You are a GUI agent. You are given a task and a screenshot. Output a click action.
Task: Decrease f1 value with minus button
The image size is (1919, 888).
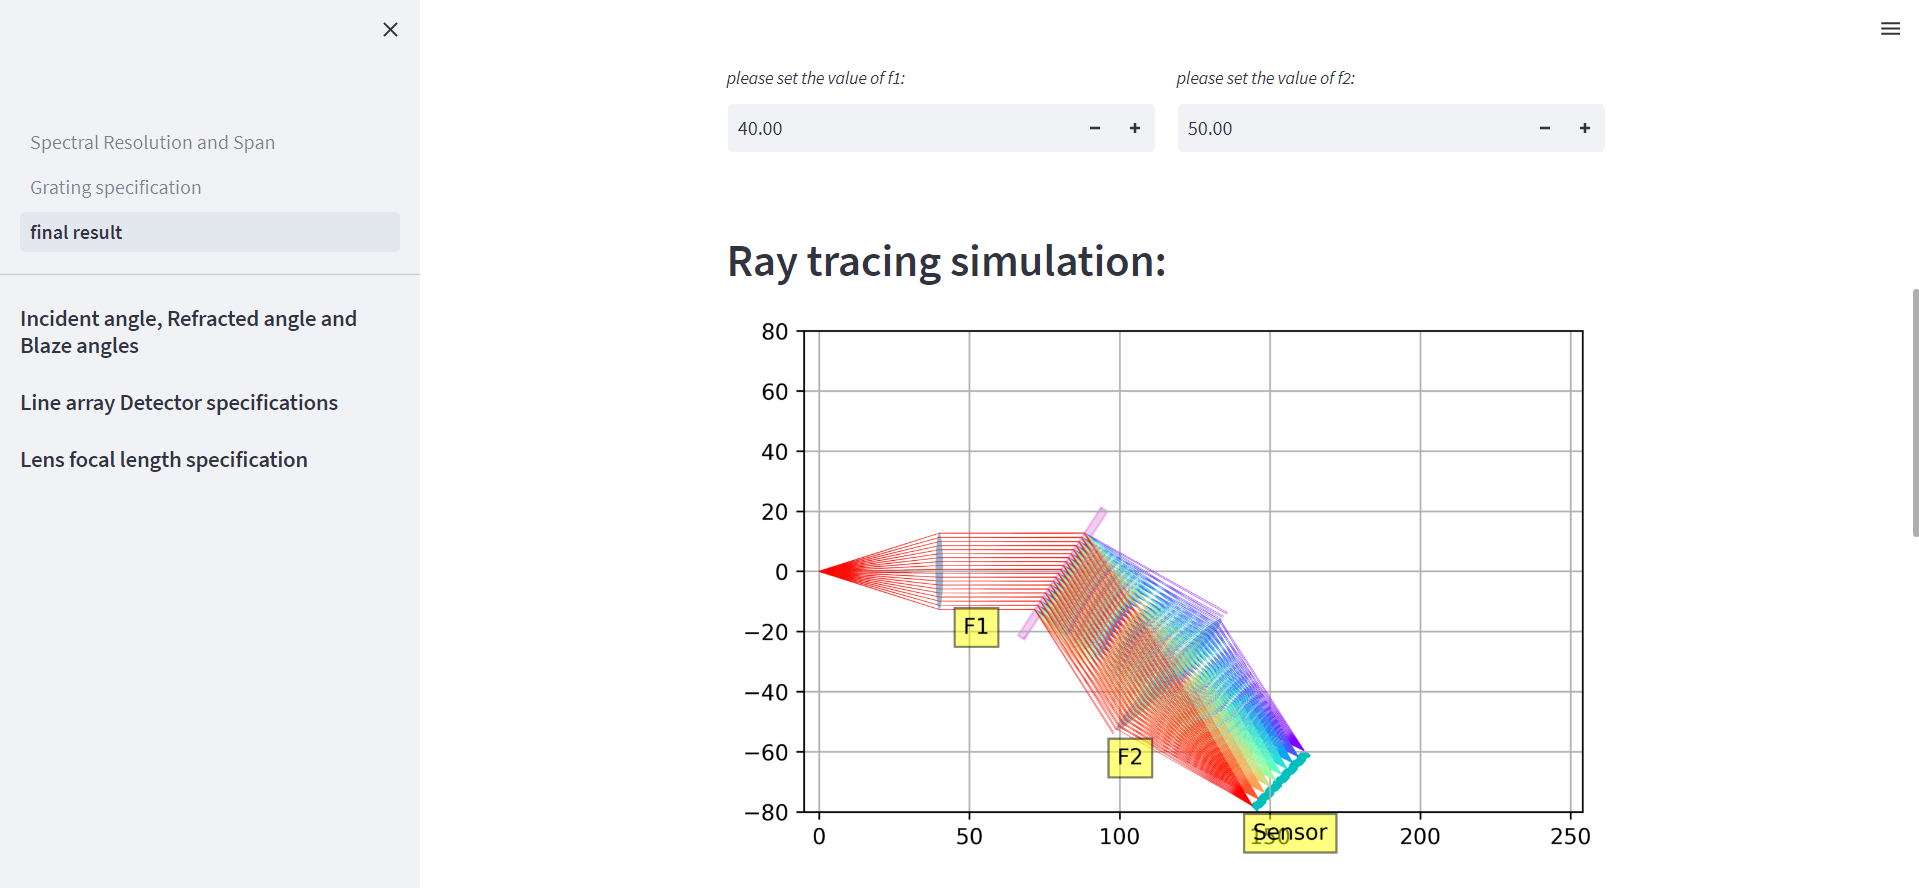click(x=1095, y=128)
